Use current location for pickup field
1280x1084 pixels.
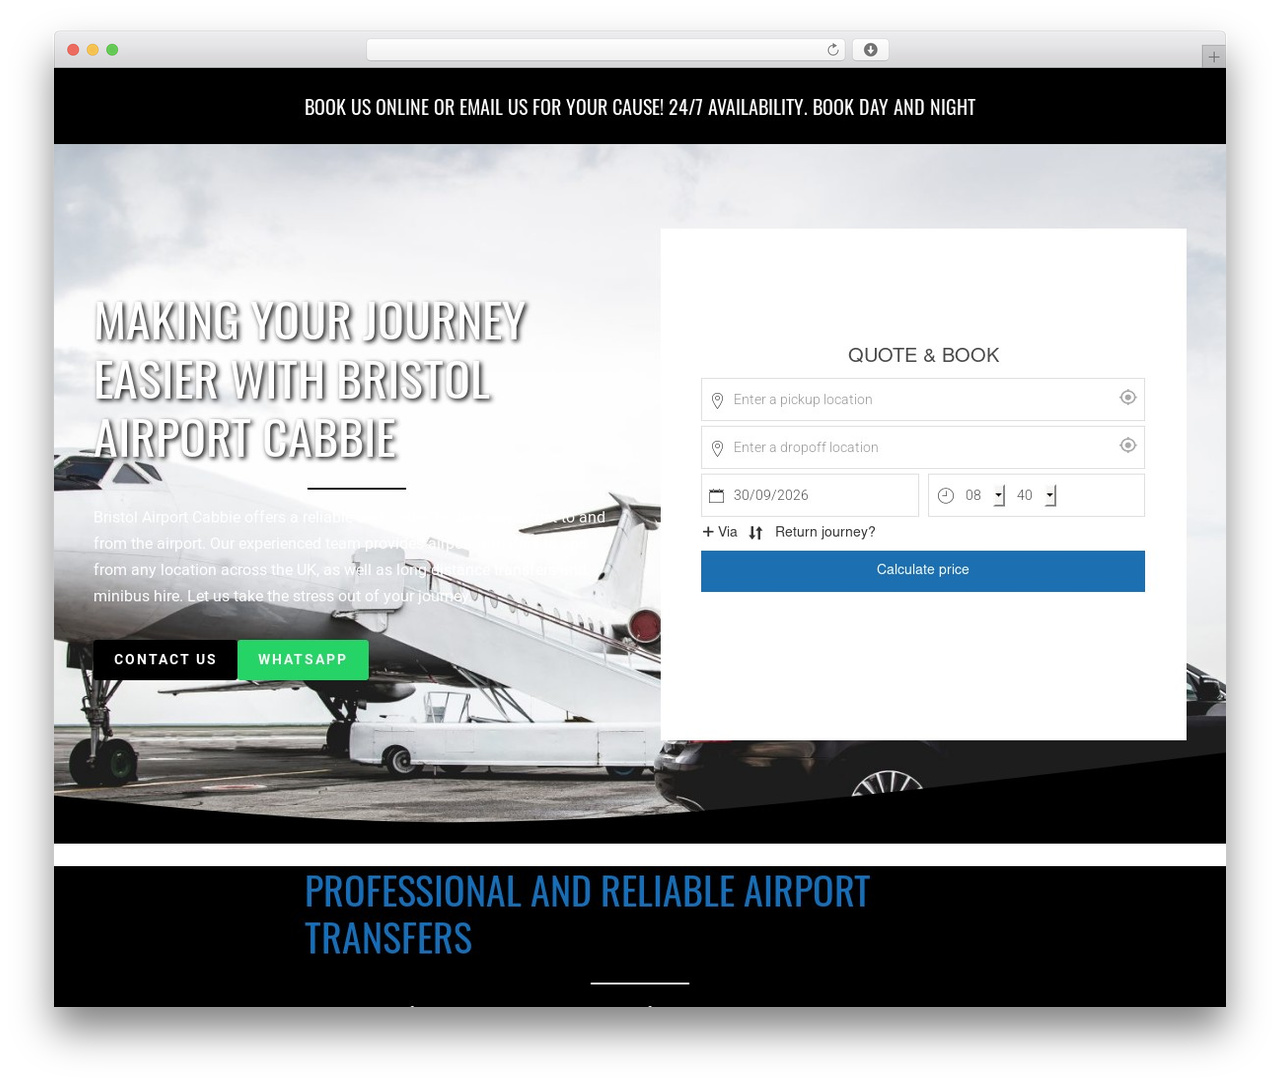[1128, 398]
